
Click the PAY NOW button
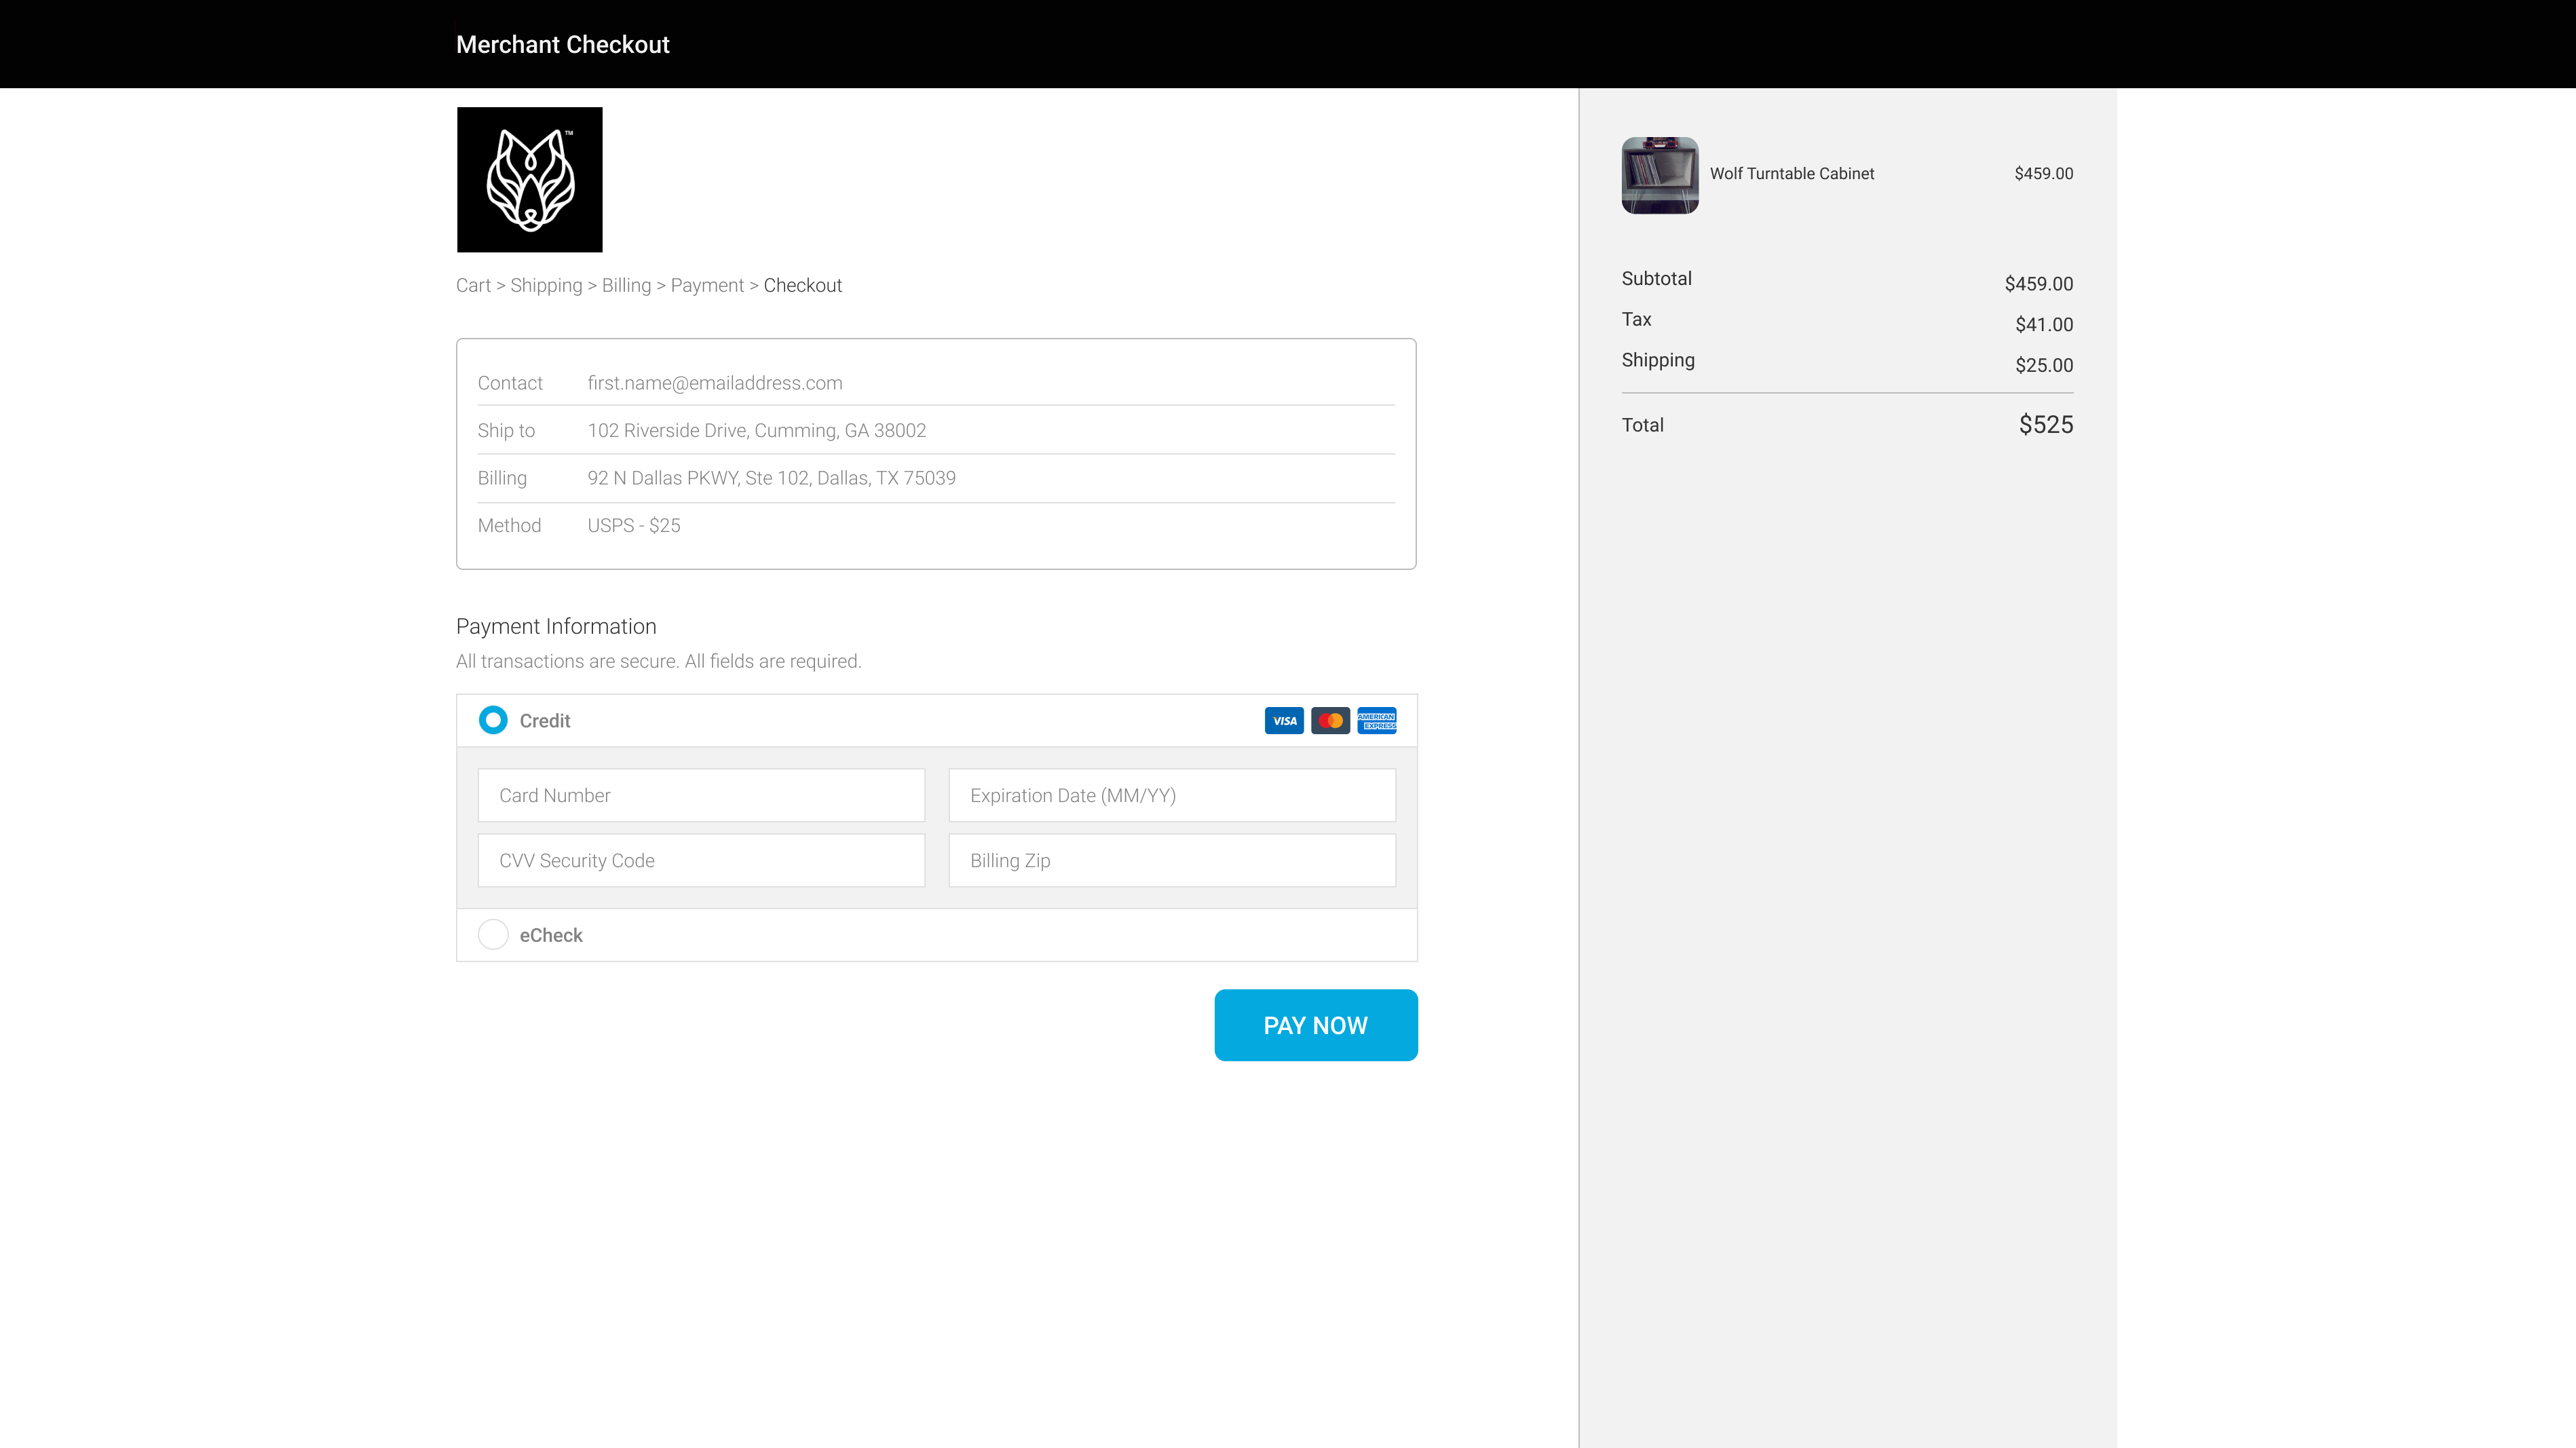[x=1316, y=1025]
